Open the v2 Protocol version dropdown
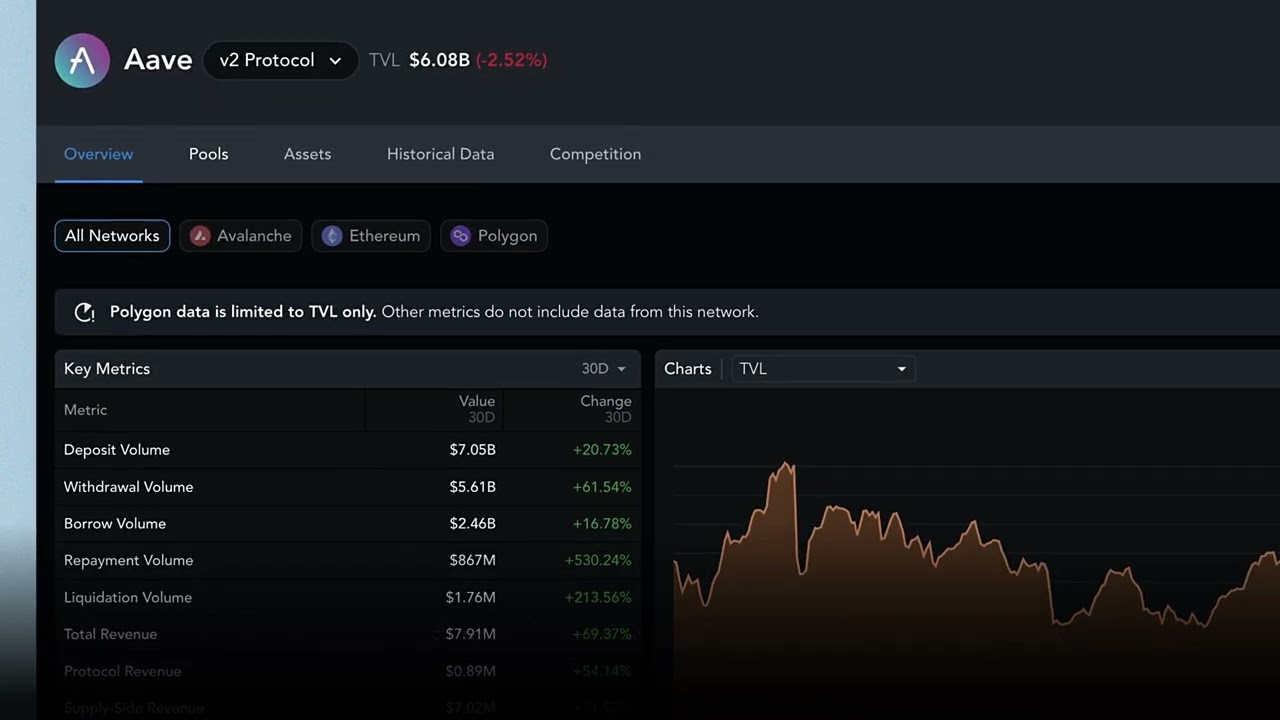This screenshot has height=720, width=1280. coord(280,60)
